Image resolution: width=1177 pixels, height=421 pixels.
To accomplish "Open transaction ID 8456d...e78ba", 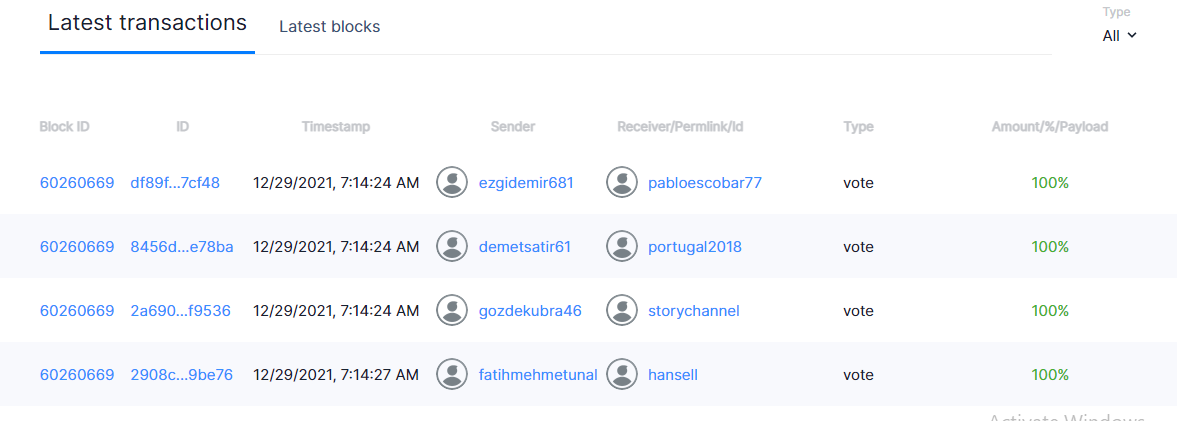I will point(182,247).
